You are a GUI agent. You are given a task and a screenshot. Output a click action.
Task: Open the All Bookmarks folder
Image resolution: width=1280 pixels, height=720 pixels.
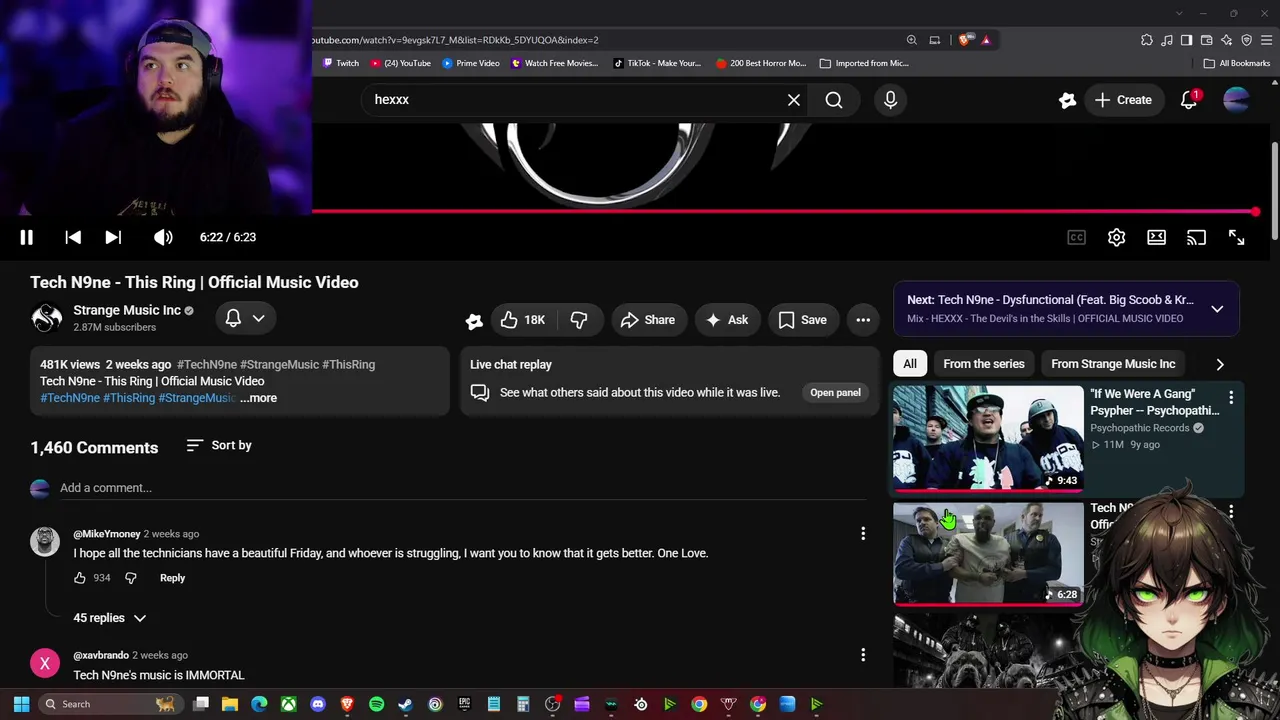1236,63
